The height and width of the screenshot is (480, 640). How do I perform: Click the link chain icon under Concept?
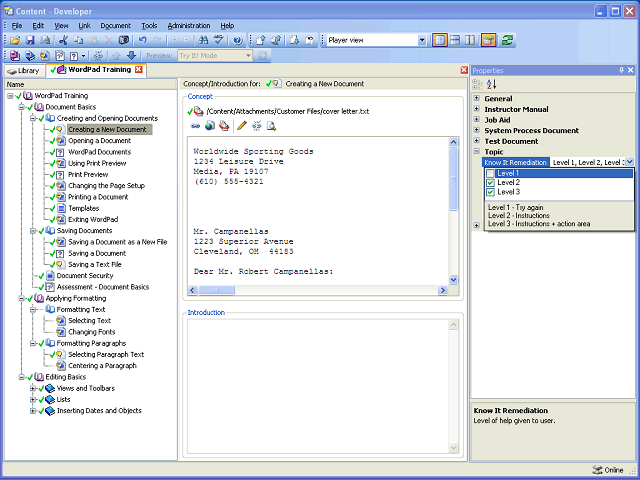pyautogui.click(x=195, y=126)
